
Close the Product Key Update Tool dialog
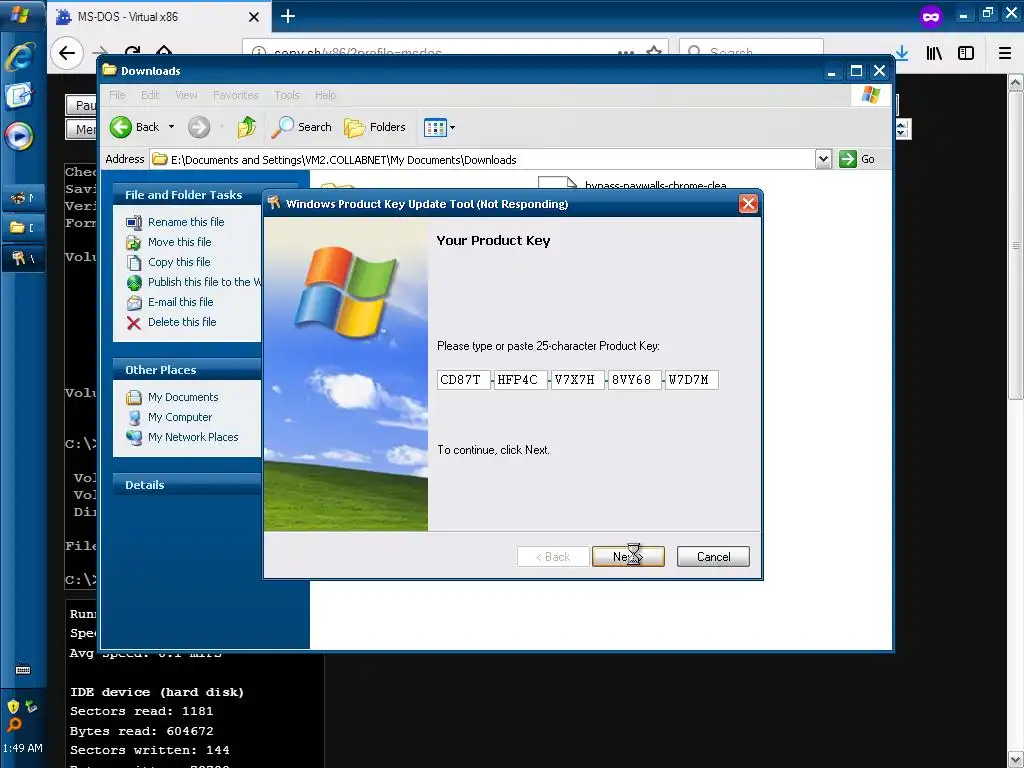pyautogui.click(x=748, y=204)
